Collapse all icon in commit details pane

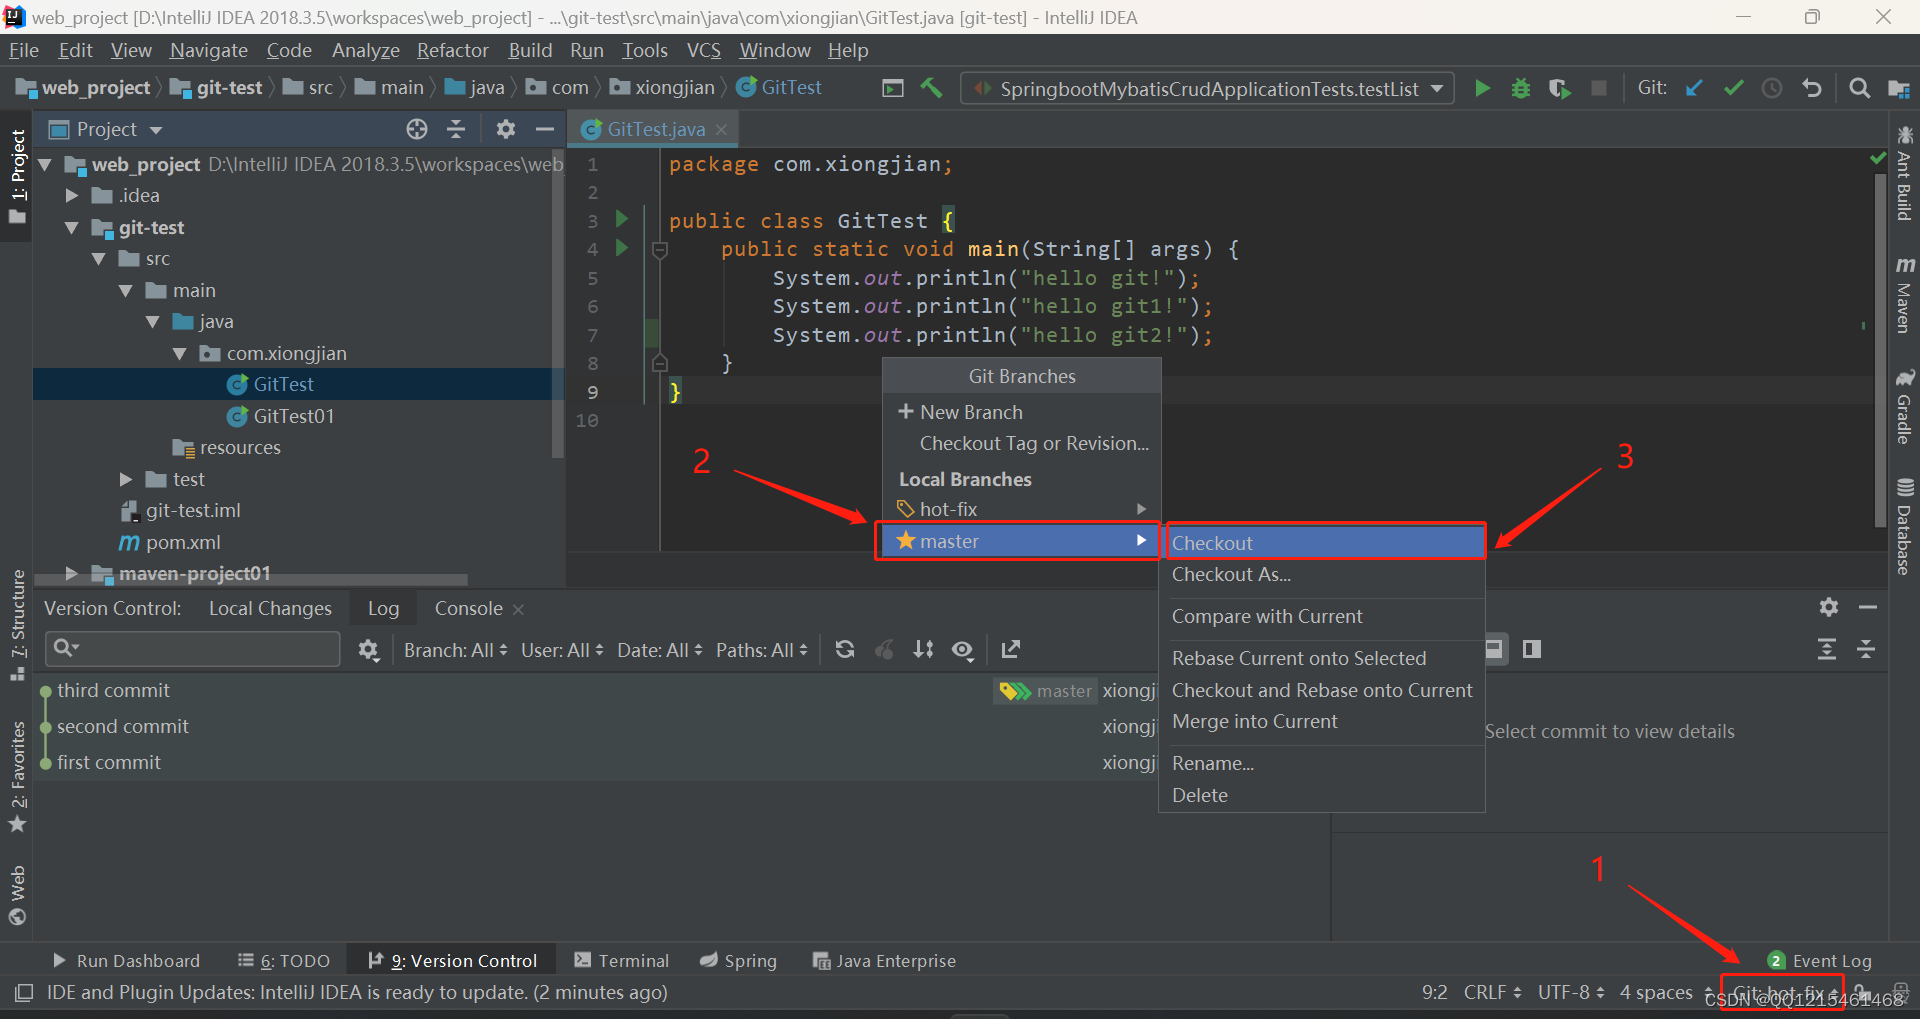pos(1866,650)
